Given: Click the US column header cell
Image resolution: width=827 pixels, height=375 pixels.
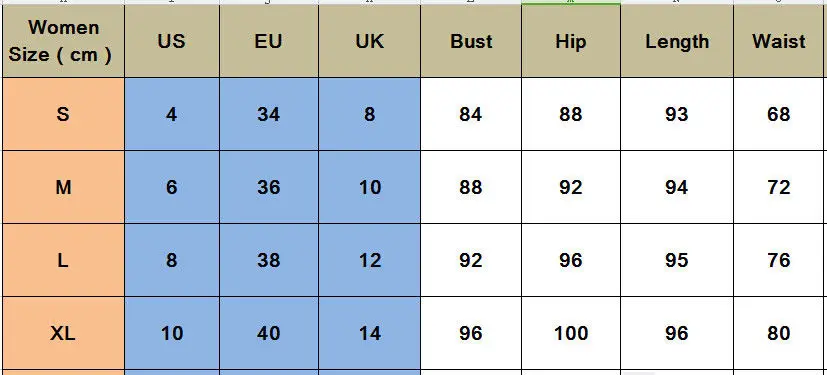Looking at the screenshot, I should [172, 41].
